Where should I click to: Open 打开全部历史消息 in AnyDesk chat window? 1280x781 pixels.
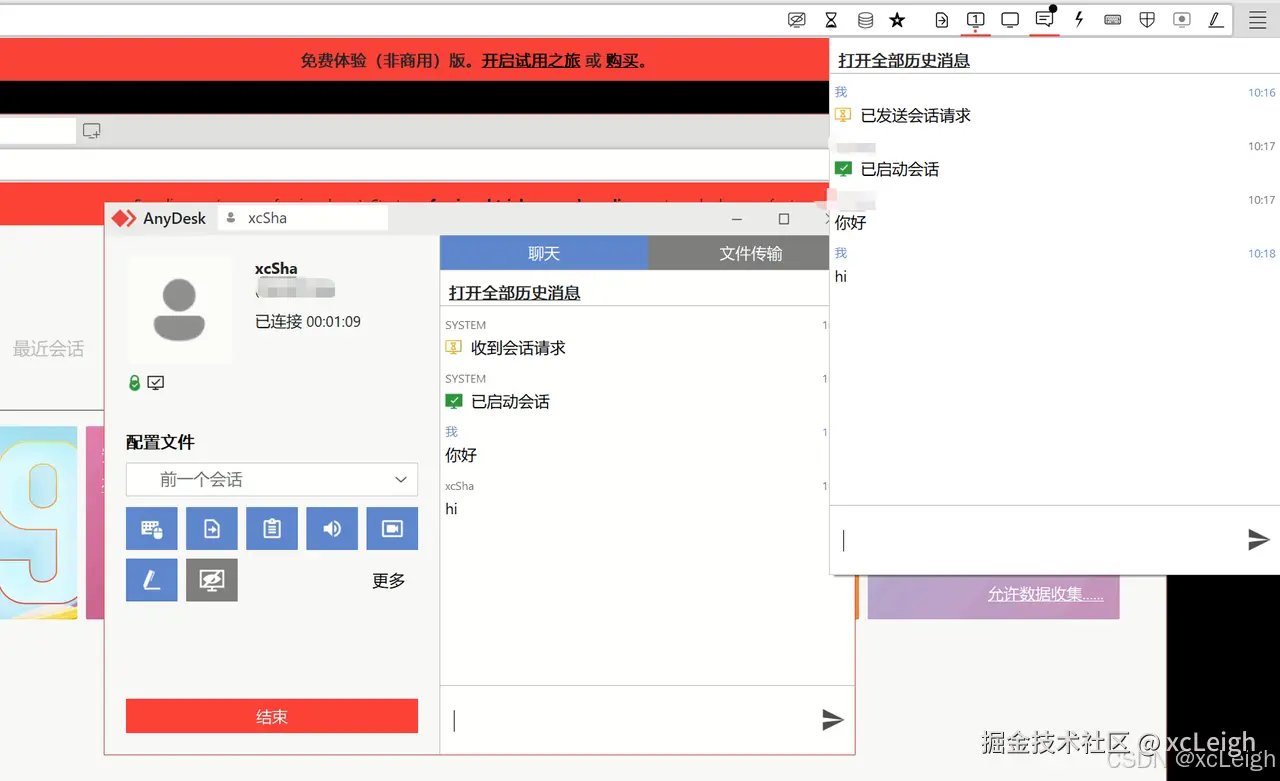tap(515, 293)
